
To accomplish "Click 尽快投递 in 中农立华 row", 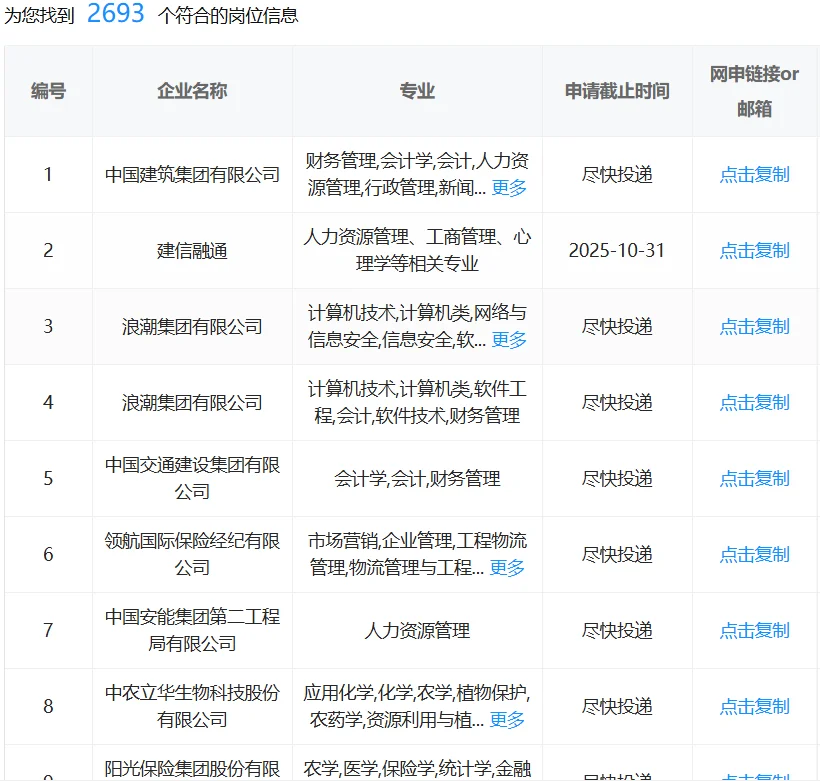I will (617, 707).
